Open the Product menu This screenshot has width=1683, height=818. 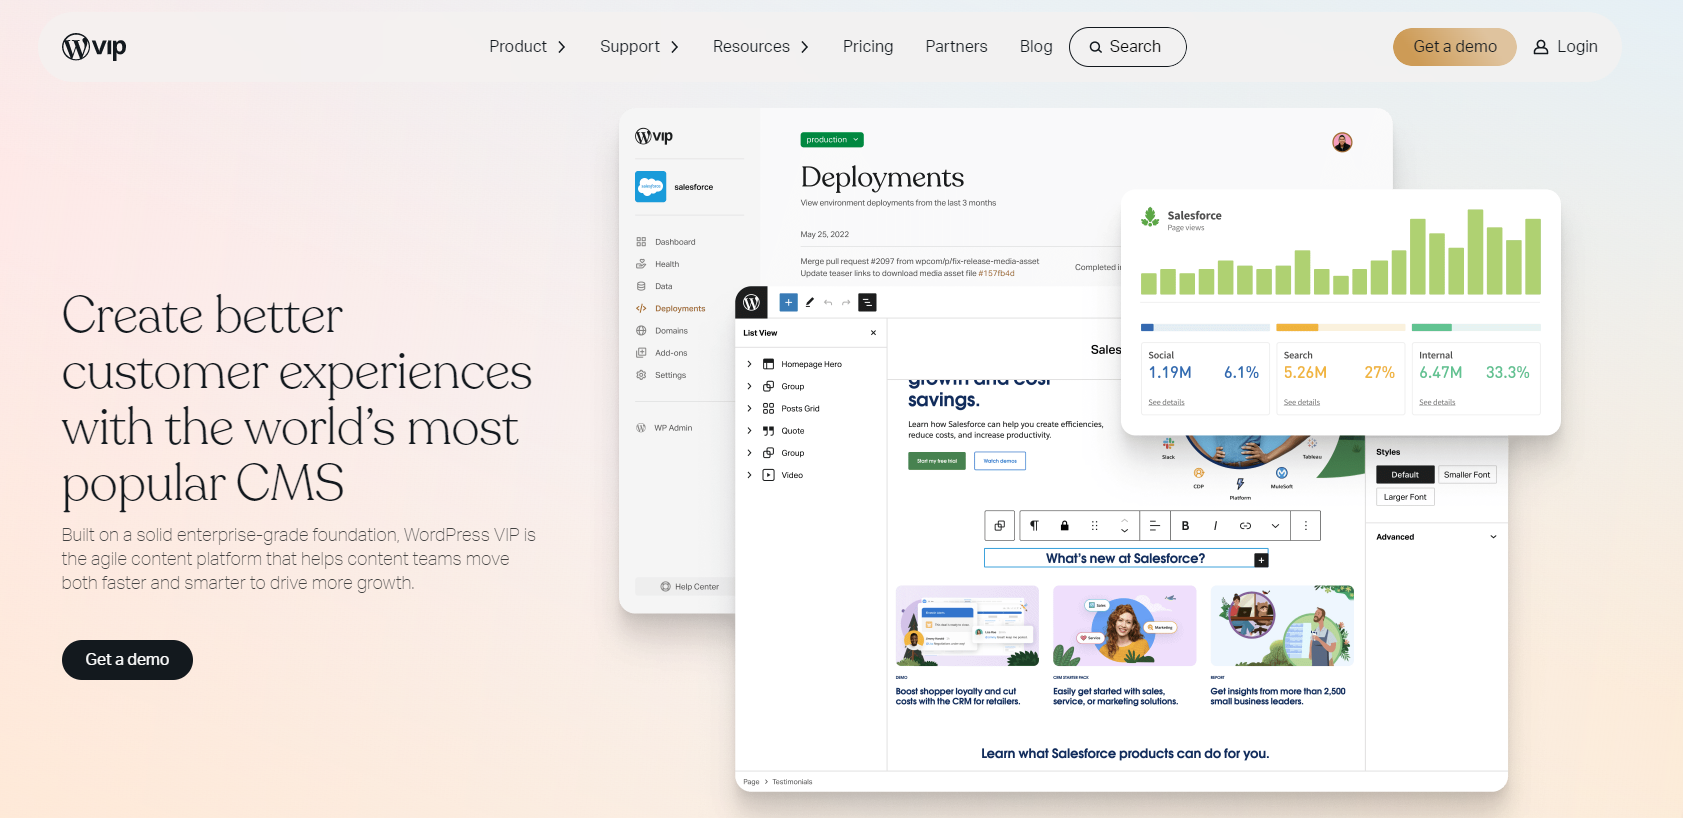point(528,47)
